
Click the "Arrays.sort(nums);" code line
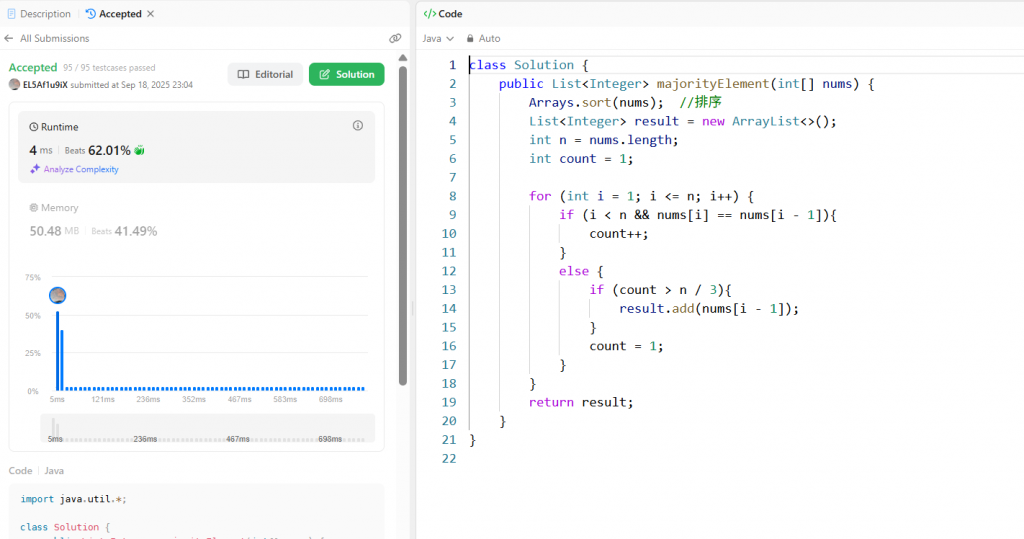tap(596, 103)
